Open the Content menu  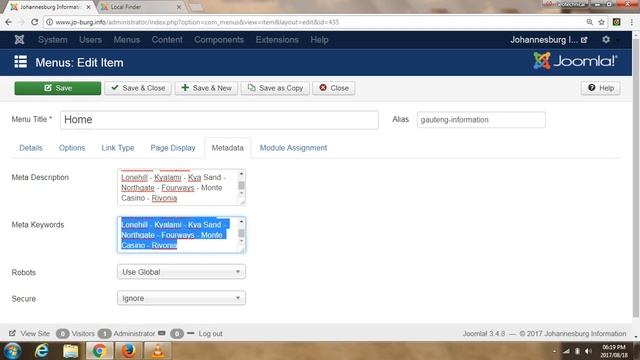point(167,40)
